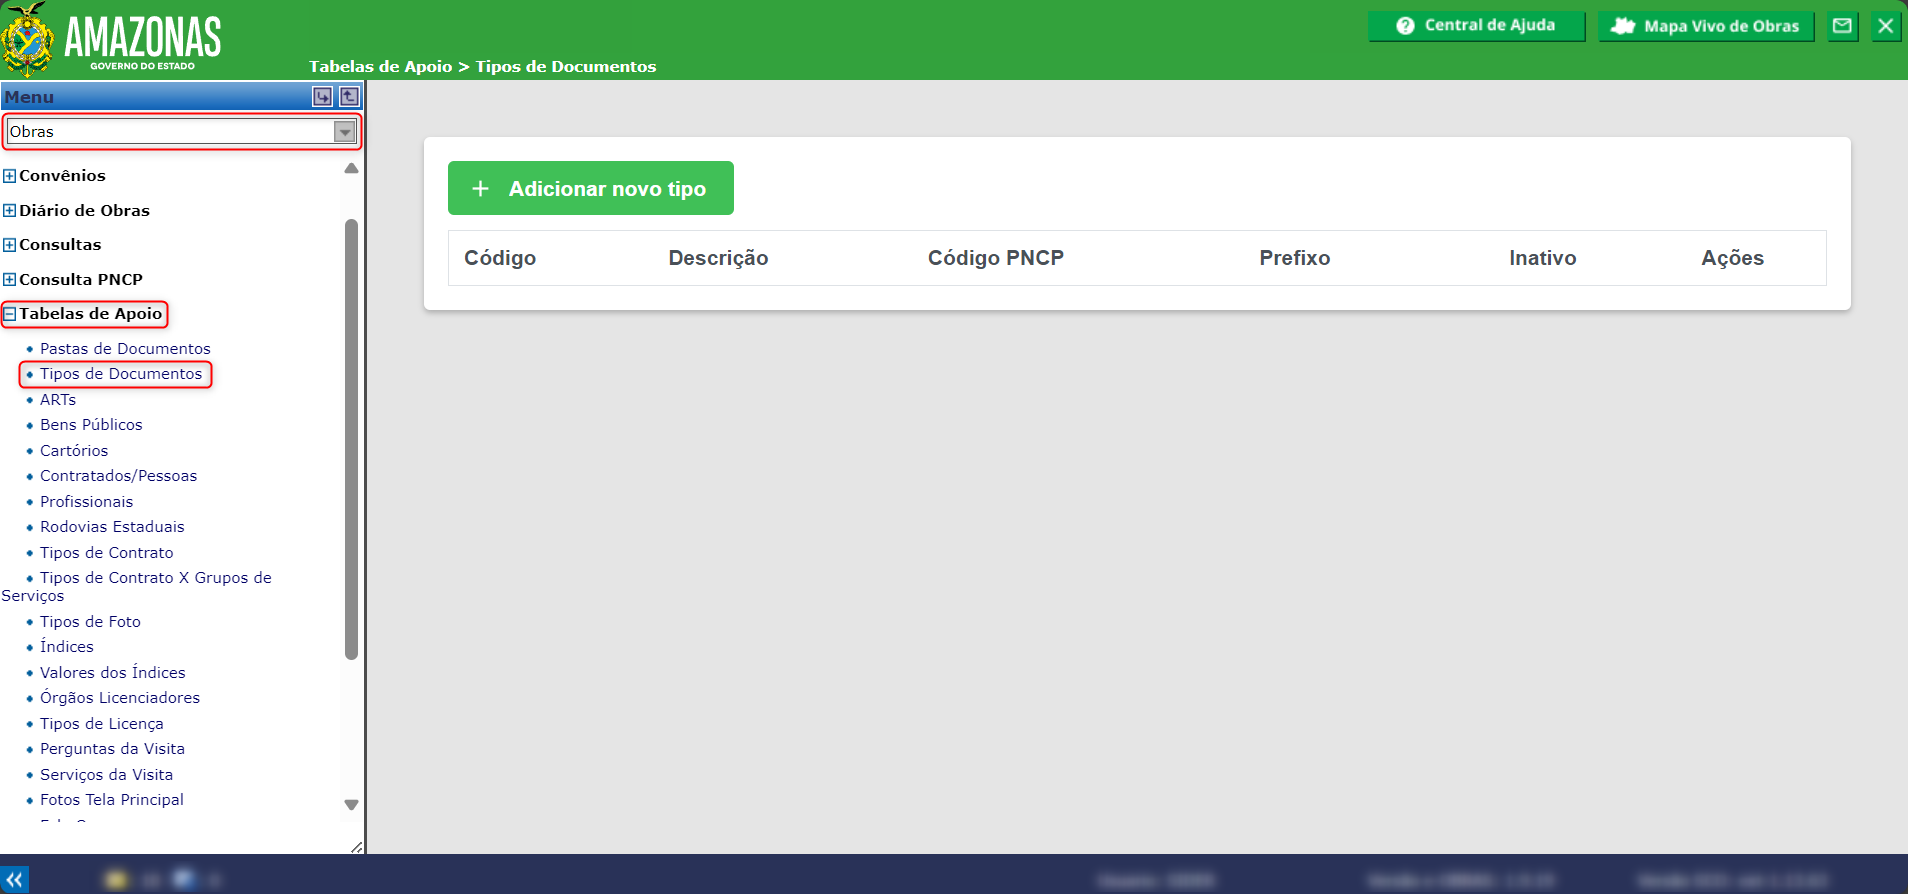Open Bens Públicos
The image size is (1908, 894).
point(91,425)
